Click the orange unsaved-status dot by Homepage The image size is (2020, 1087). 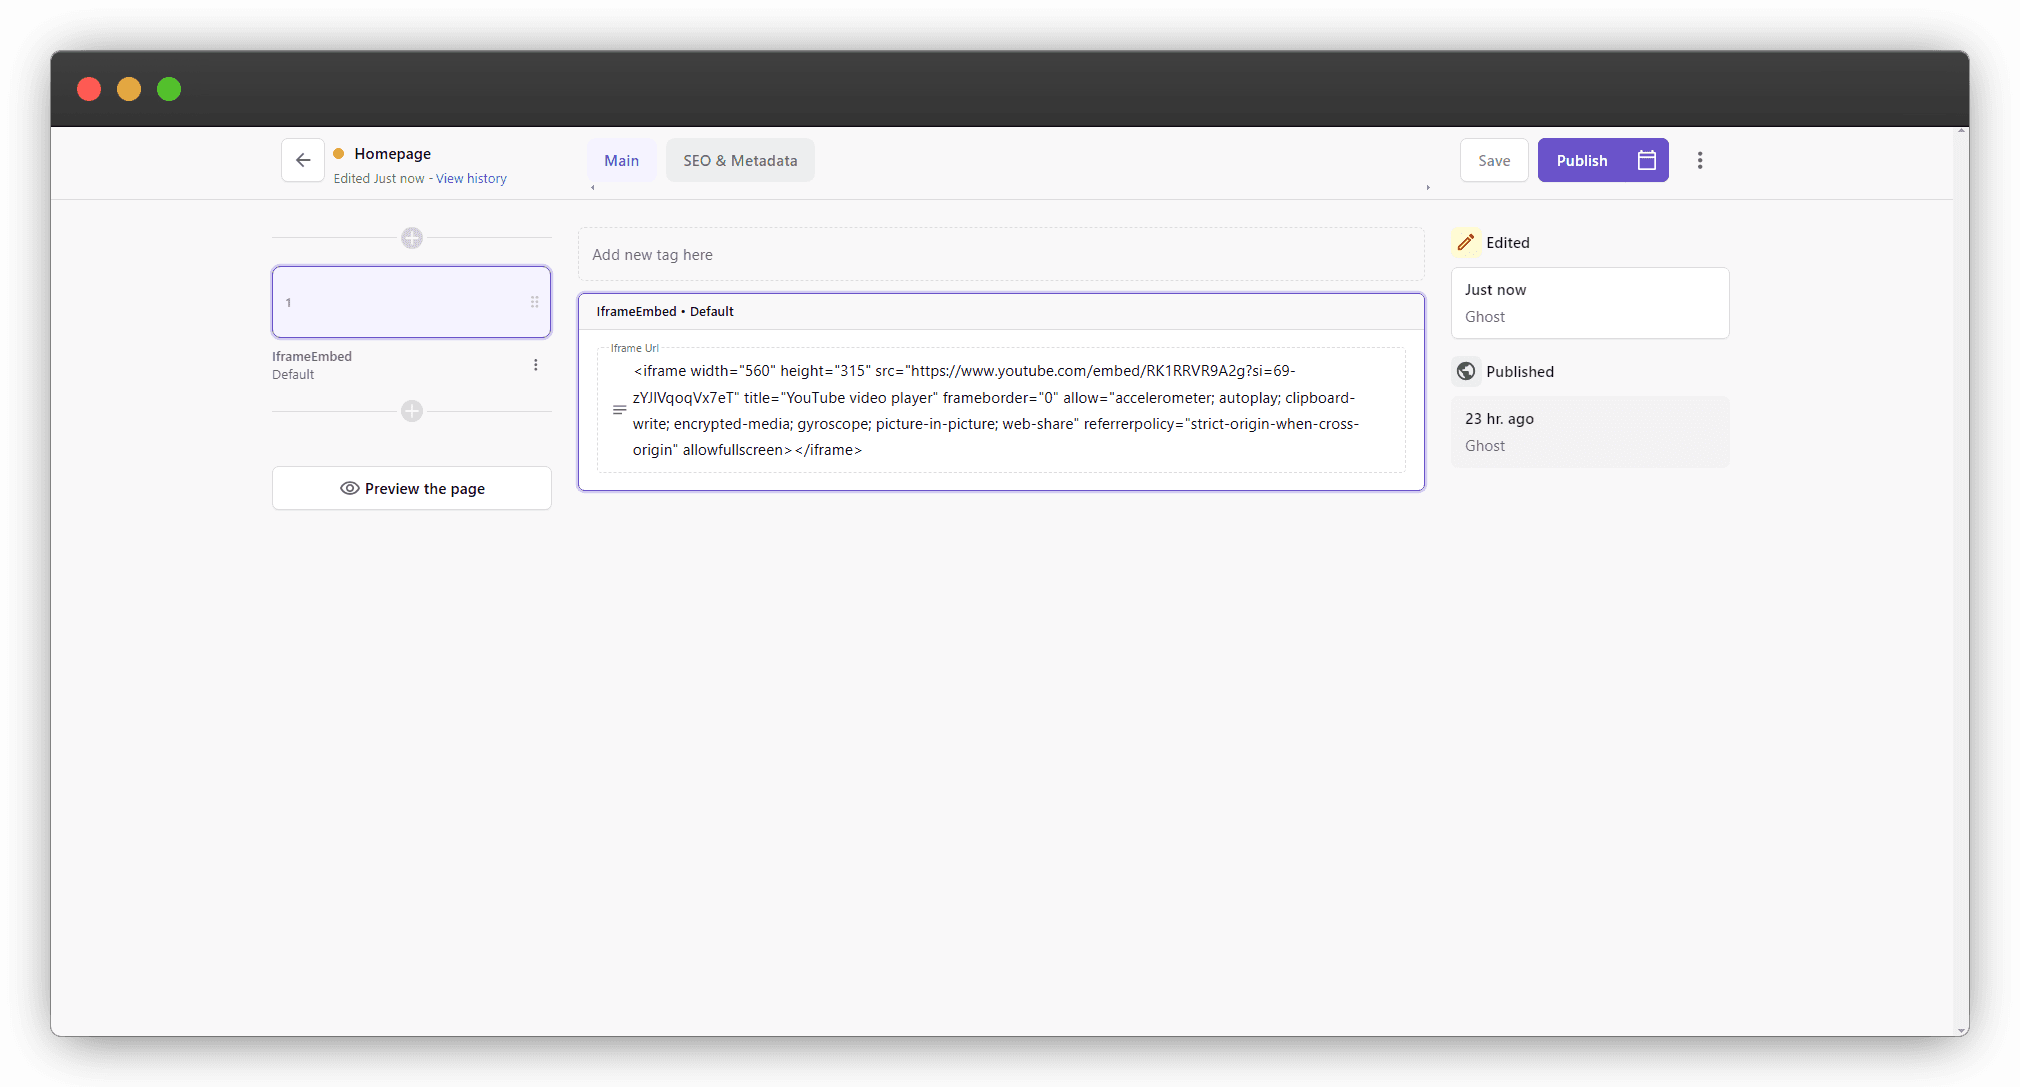(339, 154)
